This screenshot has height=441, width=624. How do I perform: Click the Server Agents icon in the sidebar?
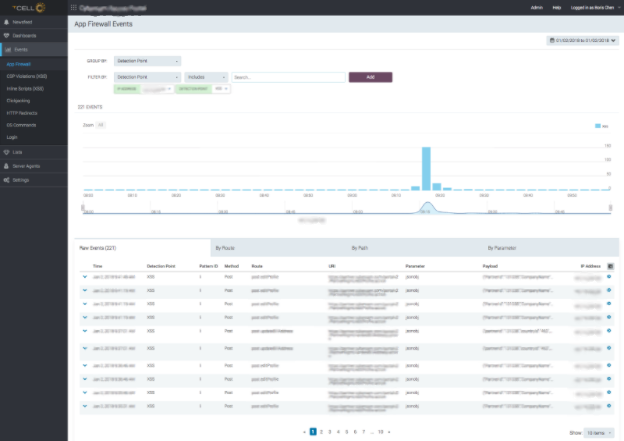pyautogui.click(x=7, y=165)
